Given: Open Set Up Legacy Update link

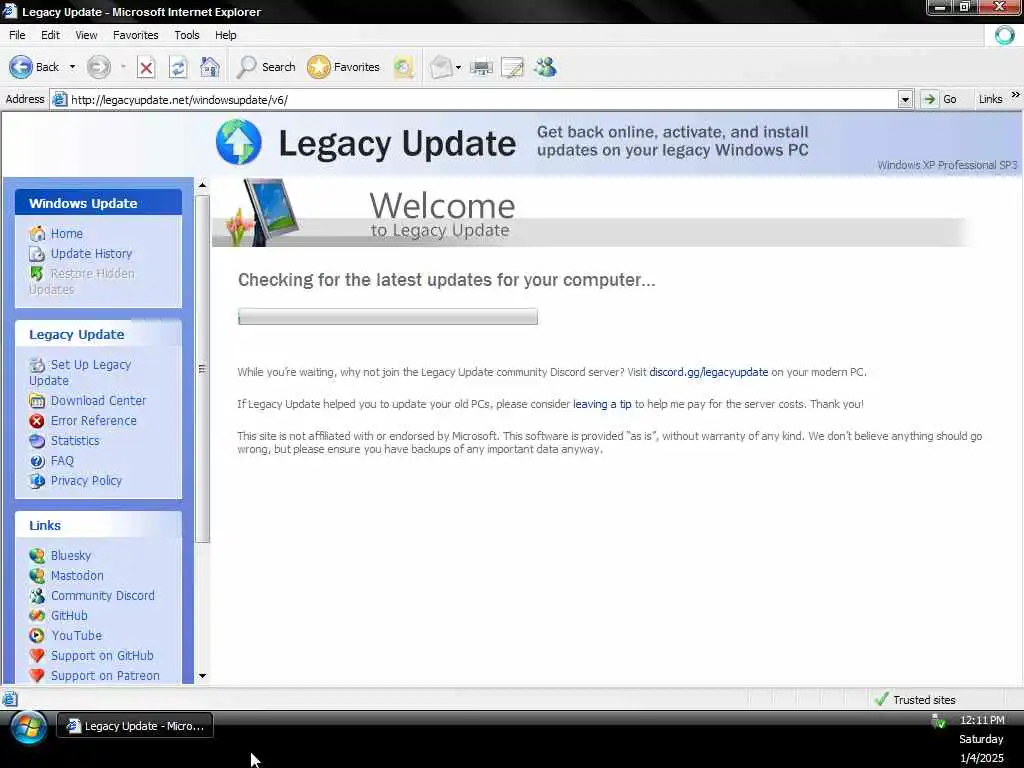Looking at the screenshot, I should tap(80, 372).
